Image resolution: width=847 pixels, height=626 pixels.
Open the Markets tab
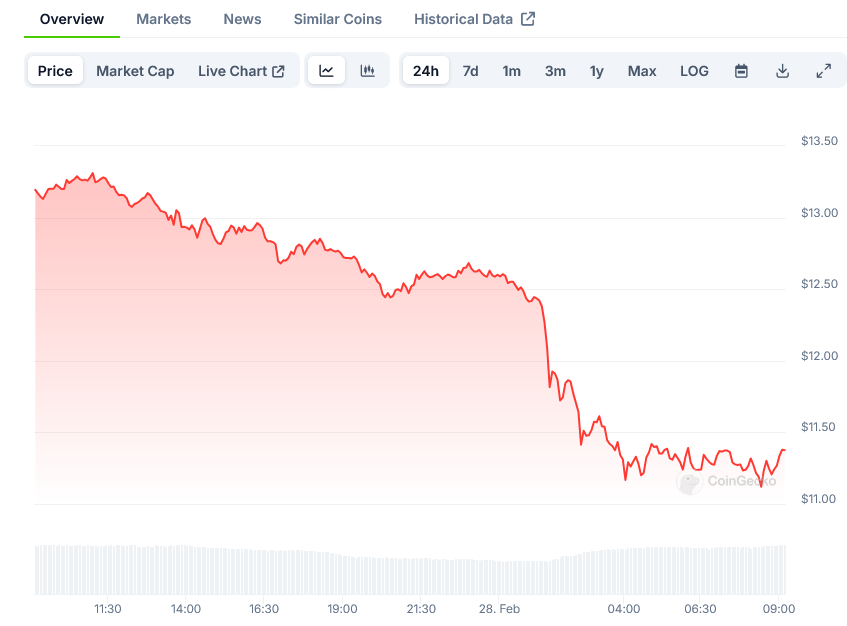164,19
